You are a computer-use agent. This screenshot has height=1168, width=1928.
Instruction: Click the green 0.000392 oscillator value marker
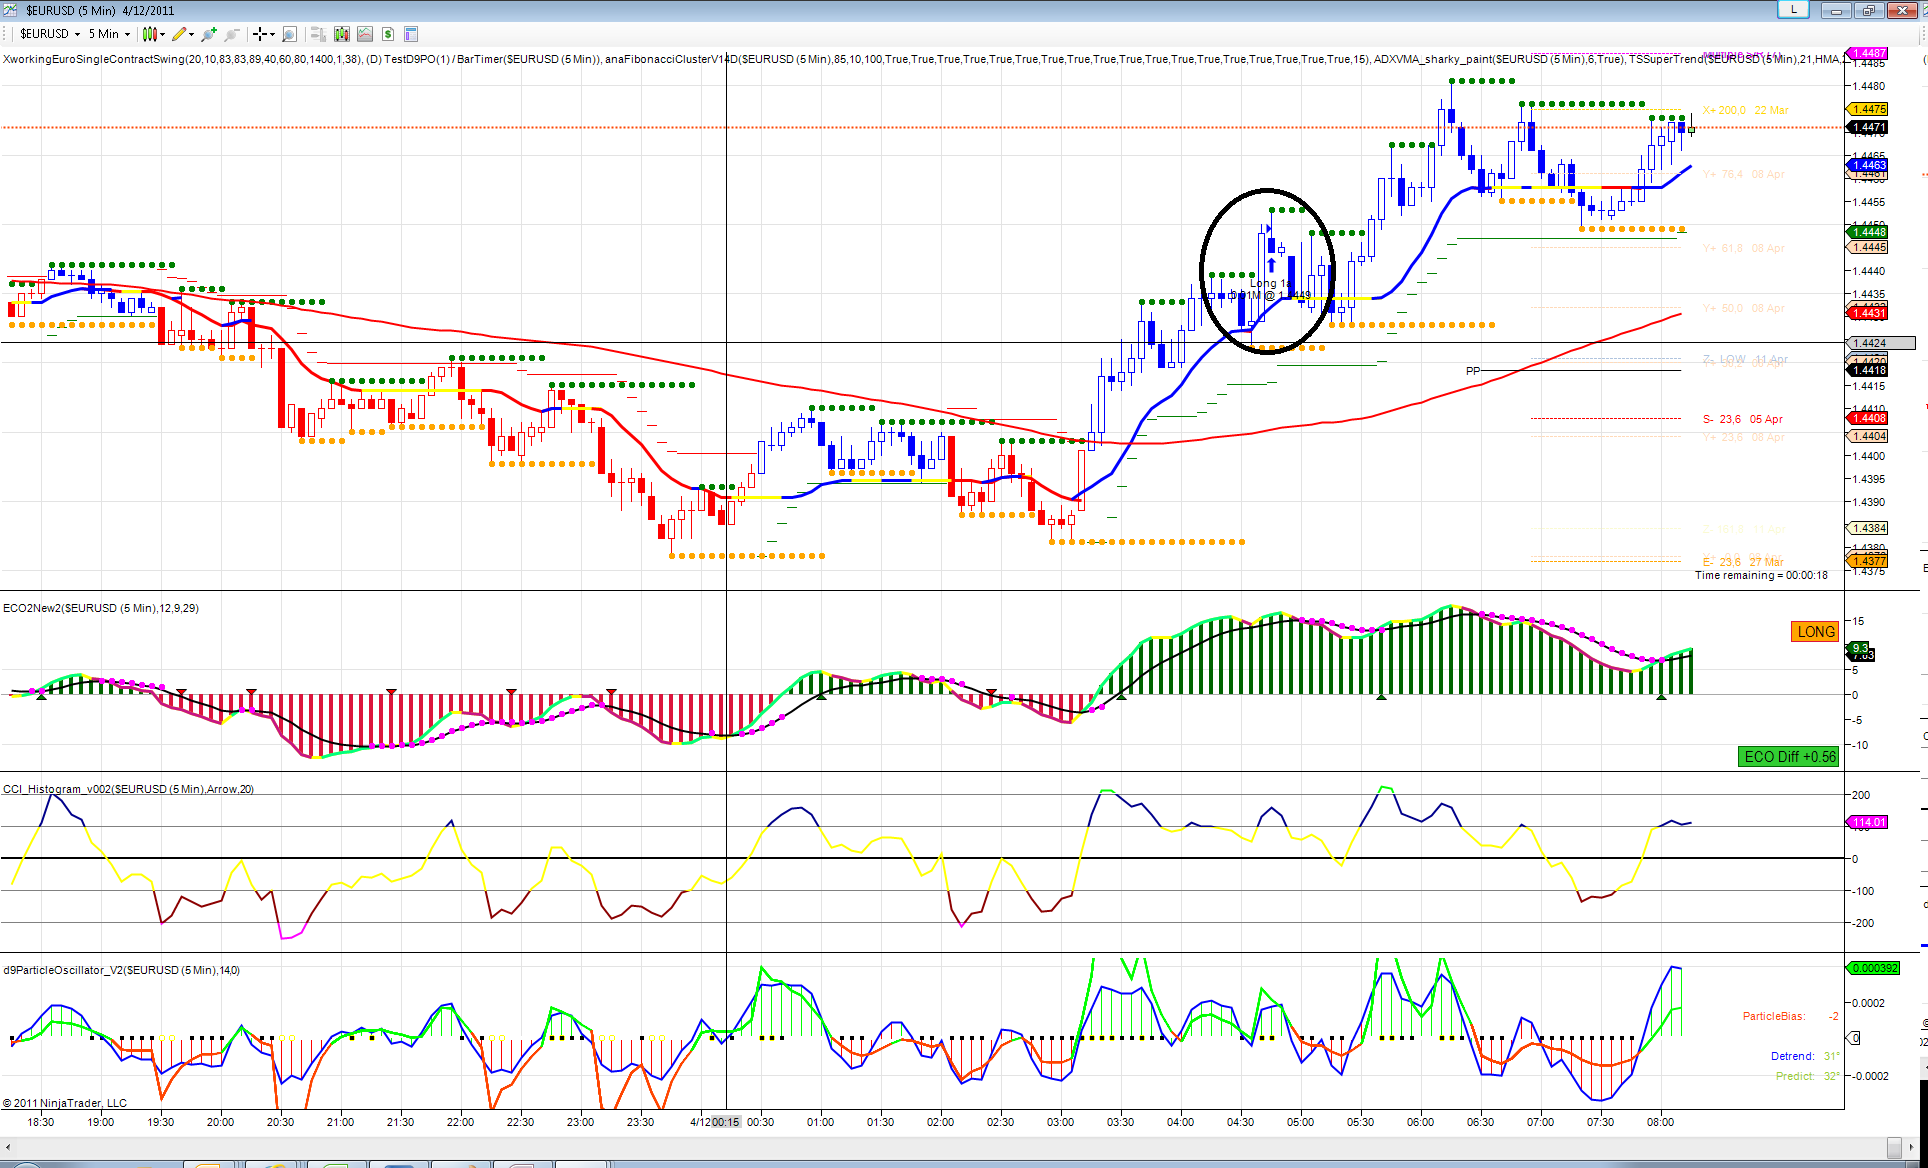pyautogui.click(x=1873, y=968)
